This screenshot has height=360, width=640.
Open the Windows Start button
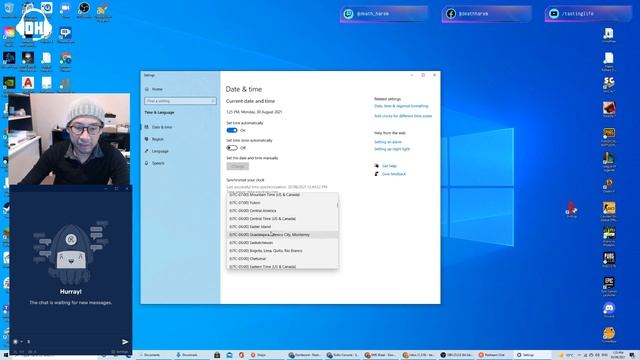5,355
